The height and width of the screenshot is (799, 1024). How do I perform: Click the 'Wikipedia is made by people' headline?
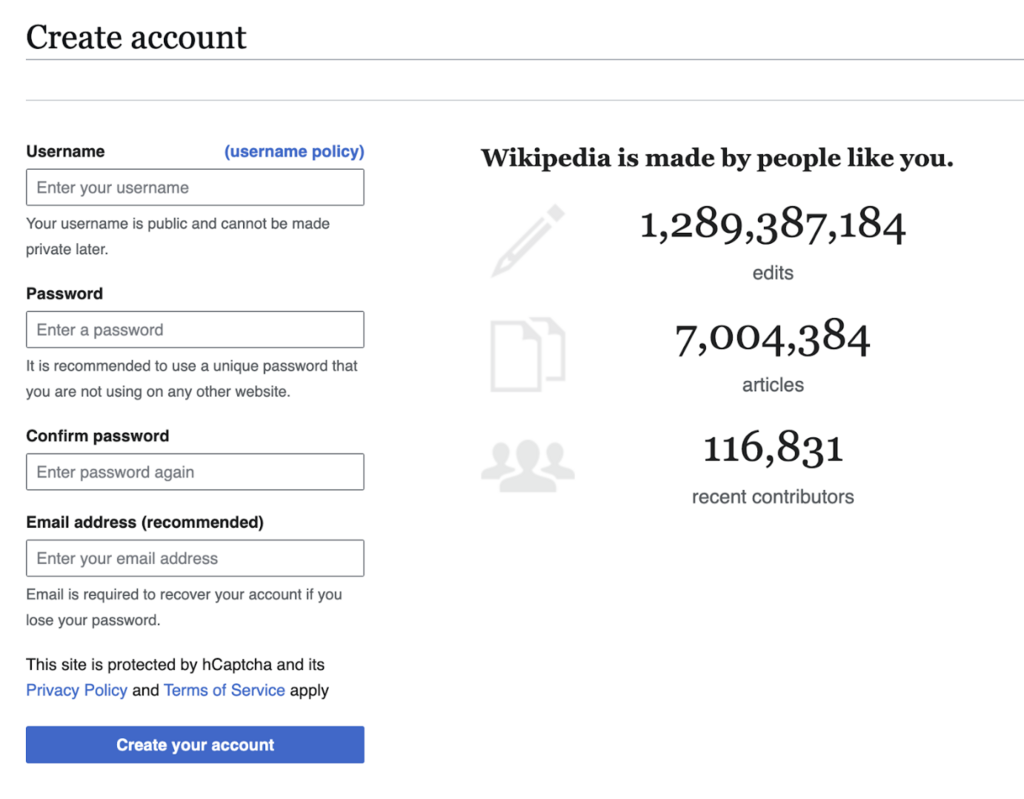pos(717,158)
